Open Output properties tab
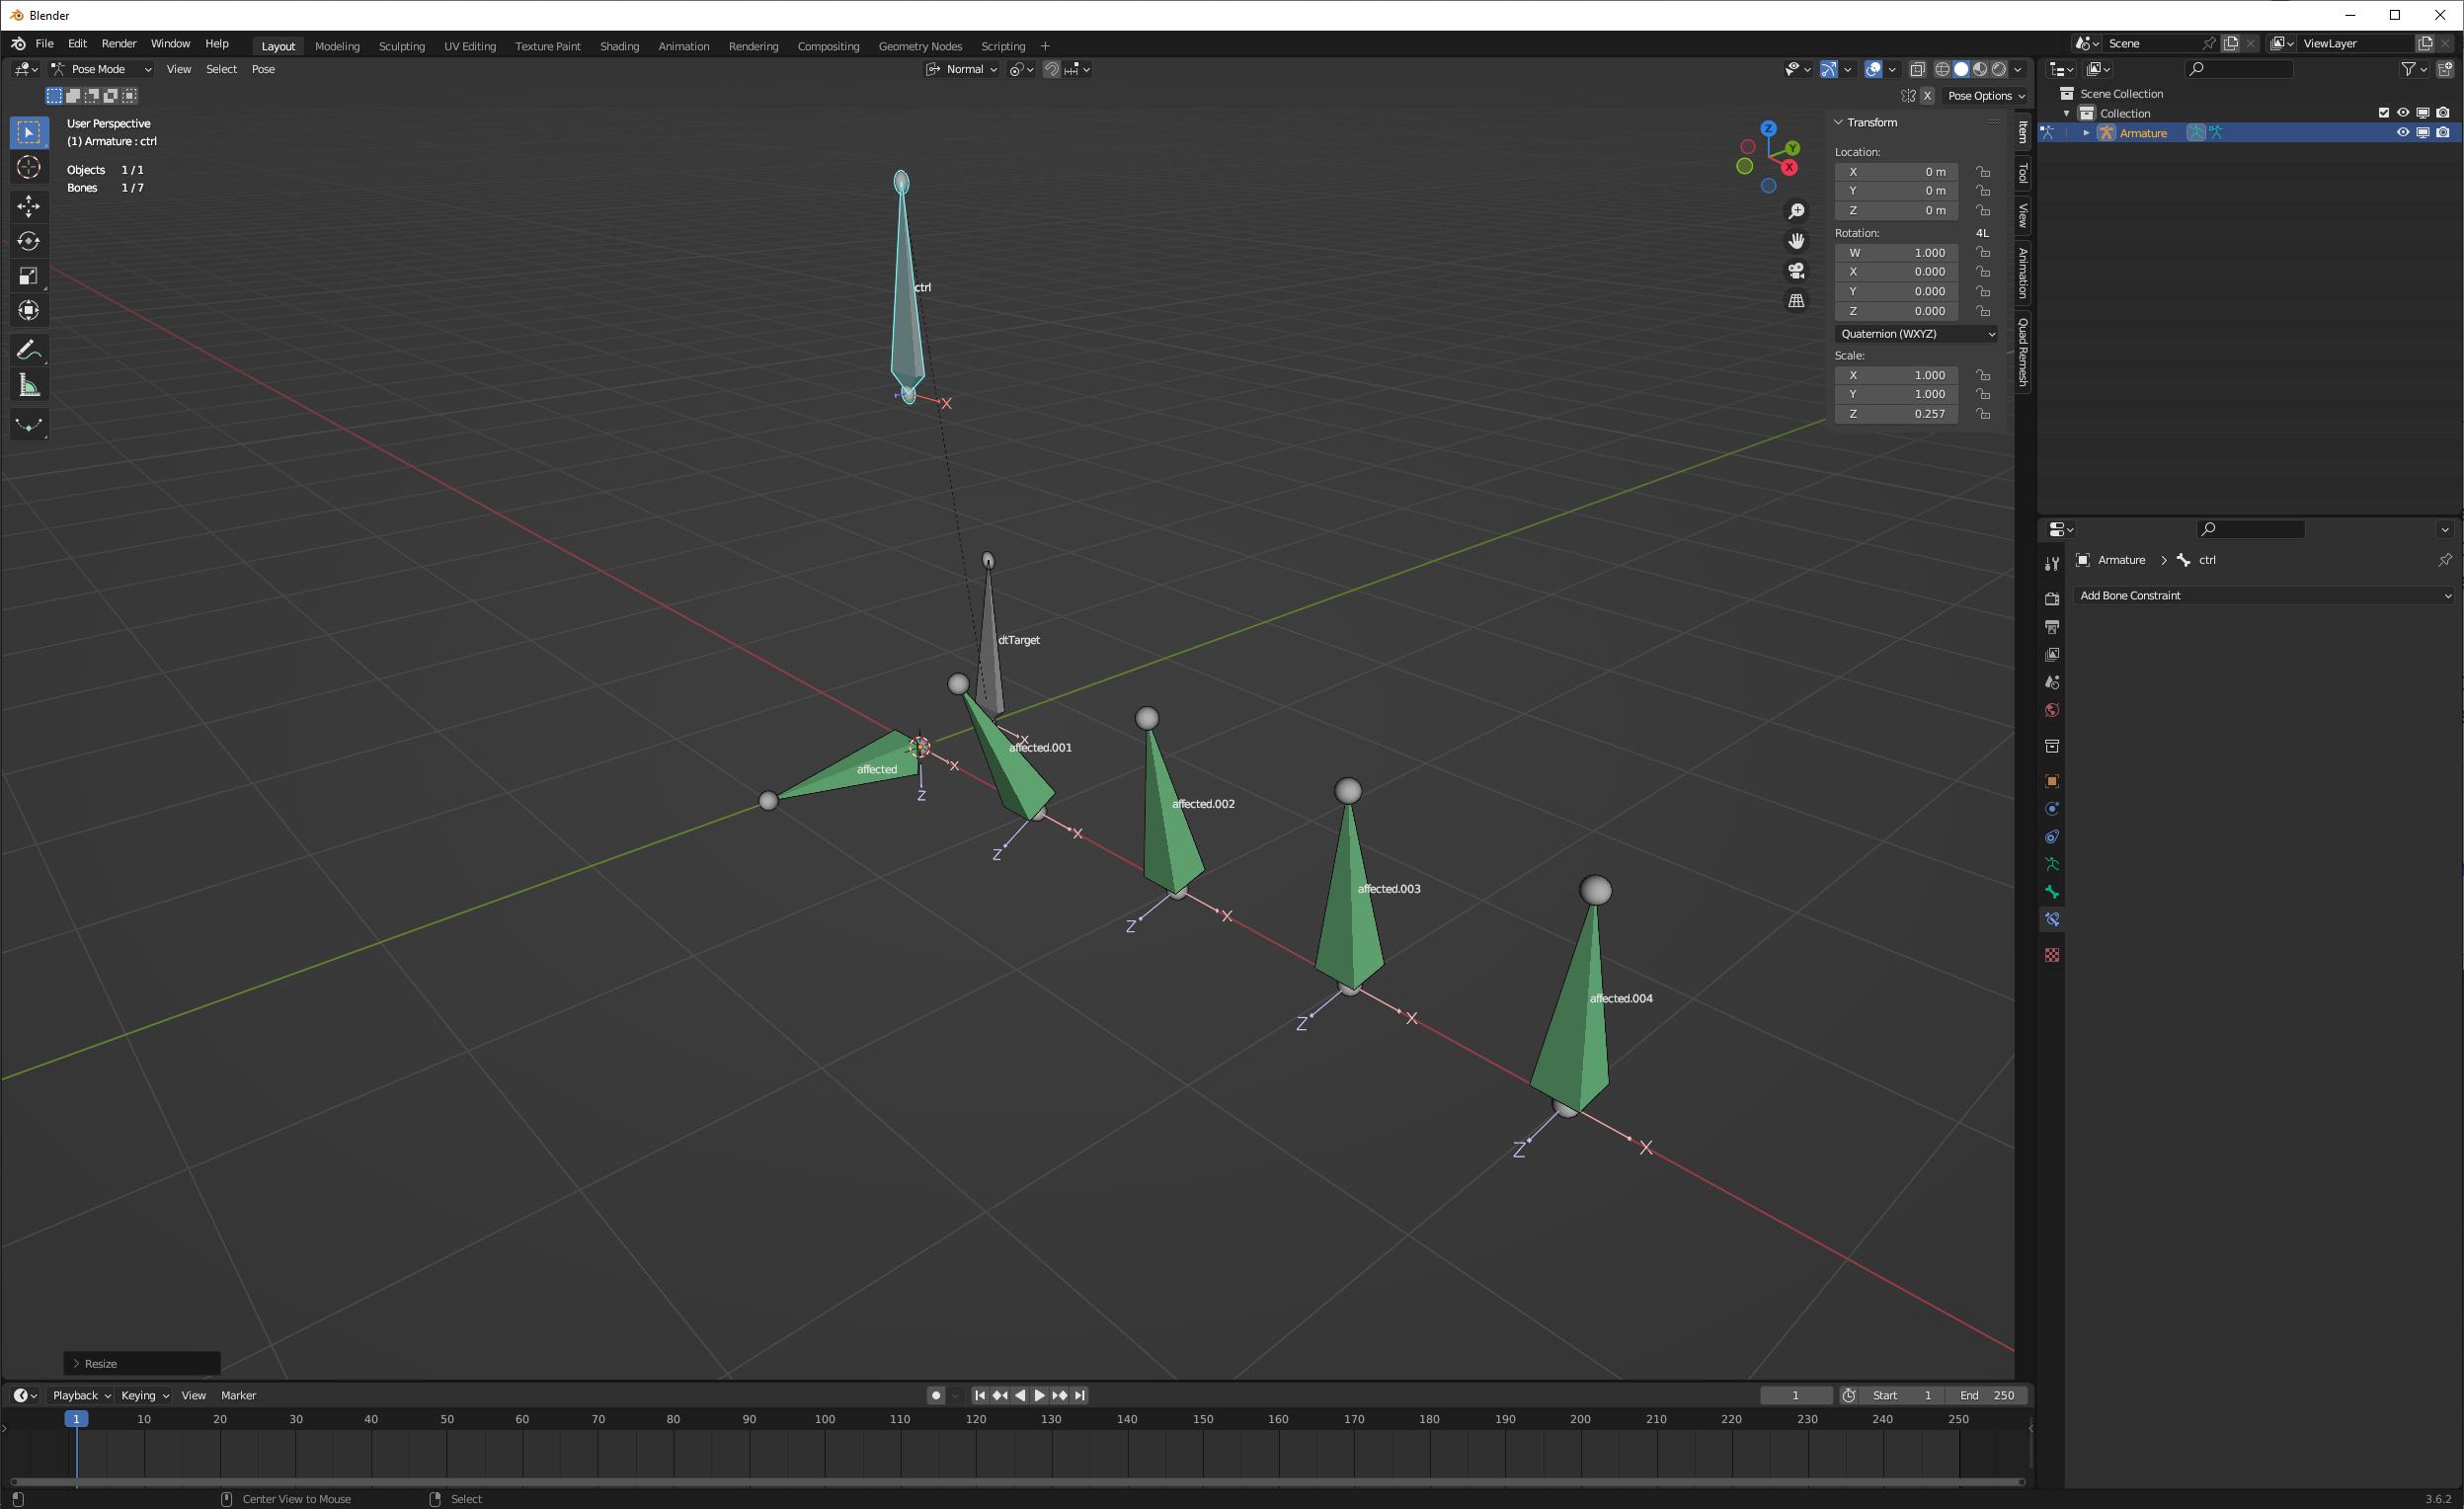The image size is (2464, 1509). click(x=2052, y=626)
